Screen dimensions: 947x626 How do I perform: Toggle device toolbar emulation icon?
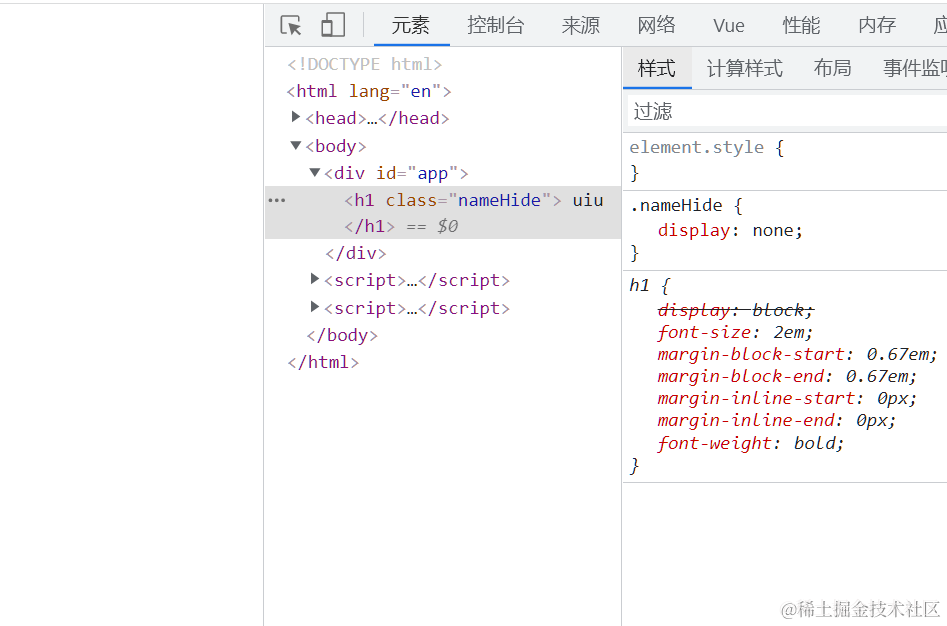coord(333,25)
